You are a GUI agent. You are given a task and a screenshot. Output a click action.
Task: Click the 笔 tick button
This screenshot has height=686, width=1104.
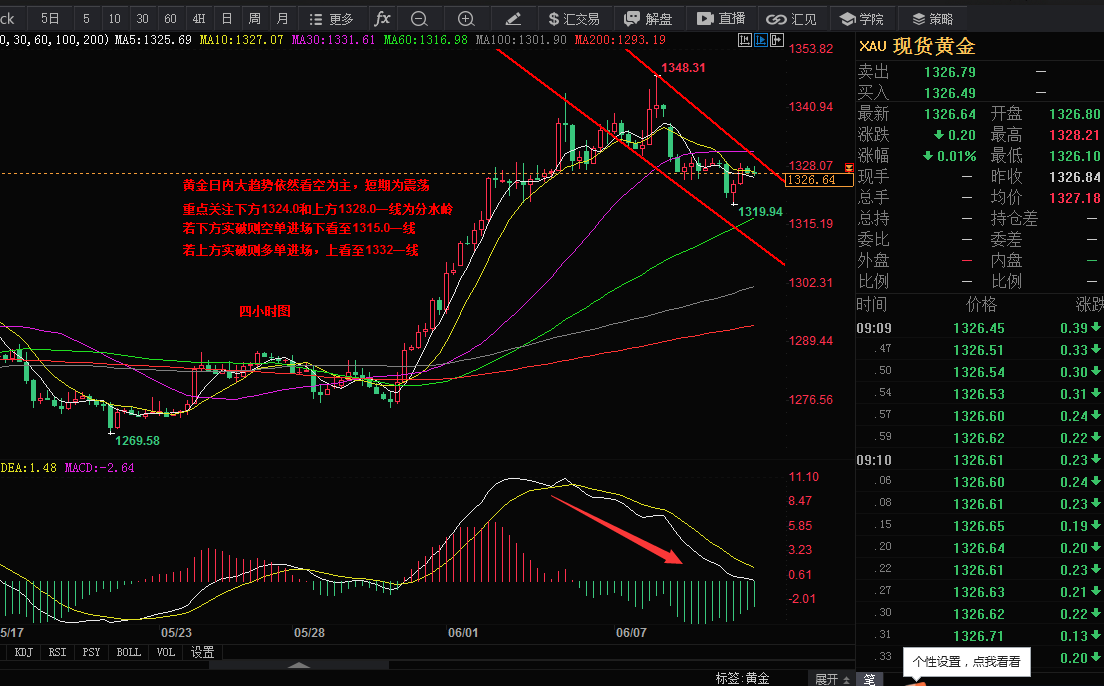click(869, 679)
